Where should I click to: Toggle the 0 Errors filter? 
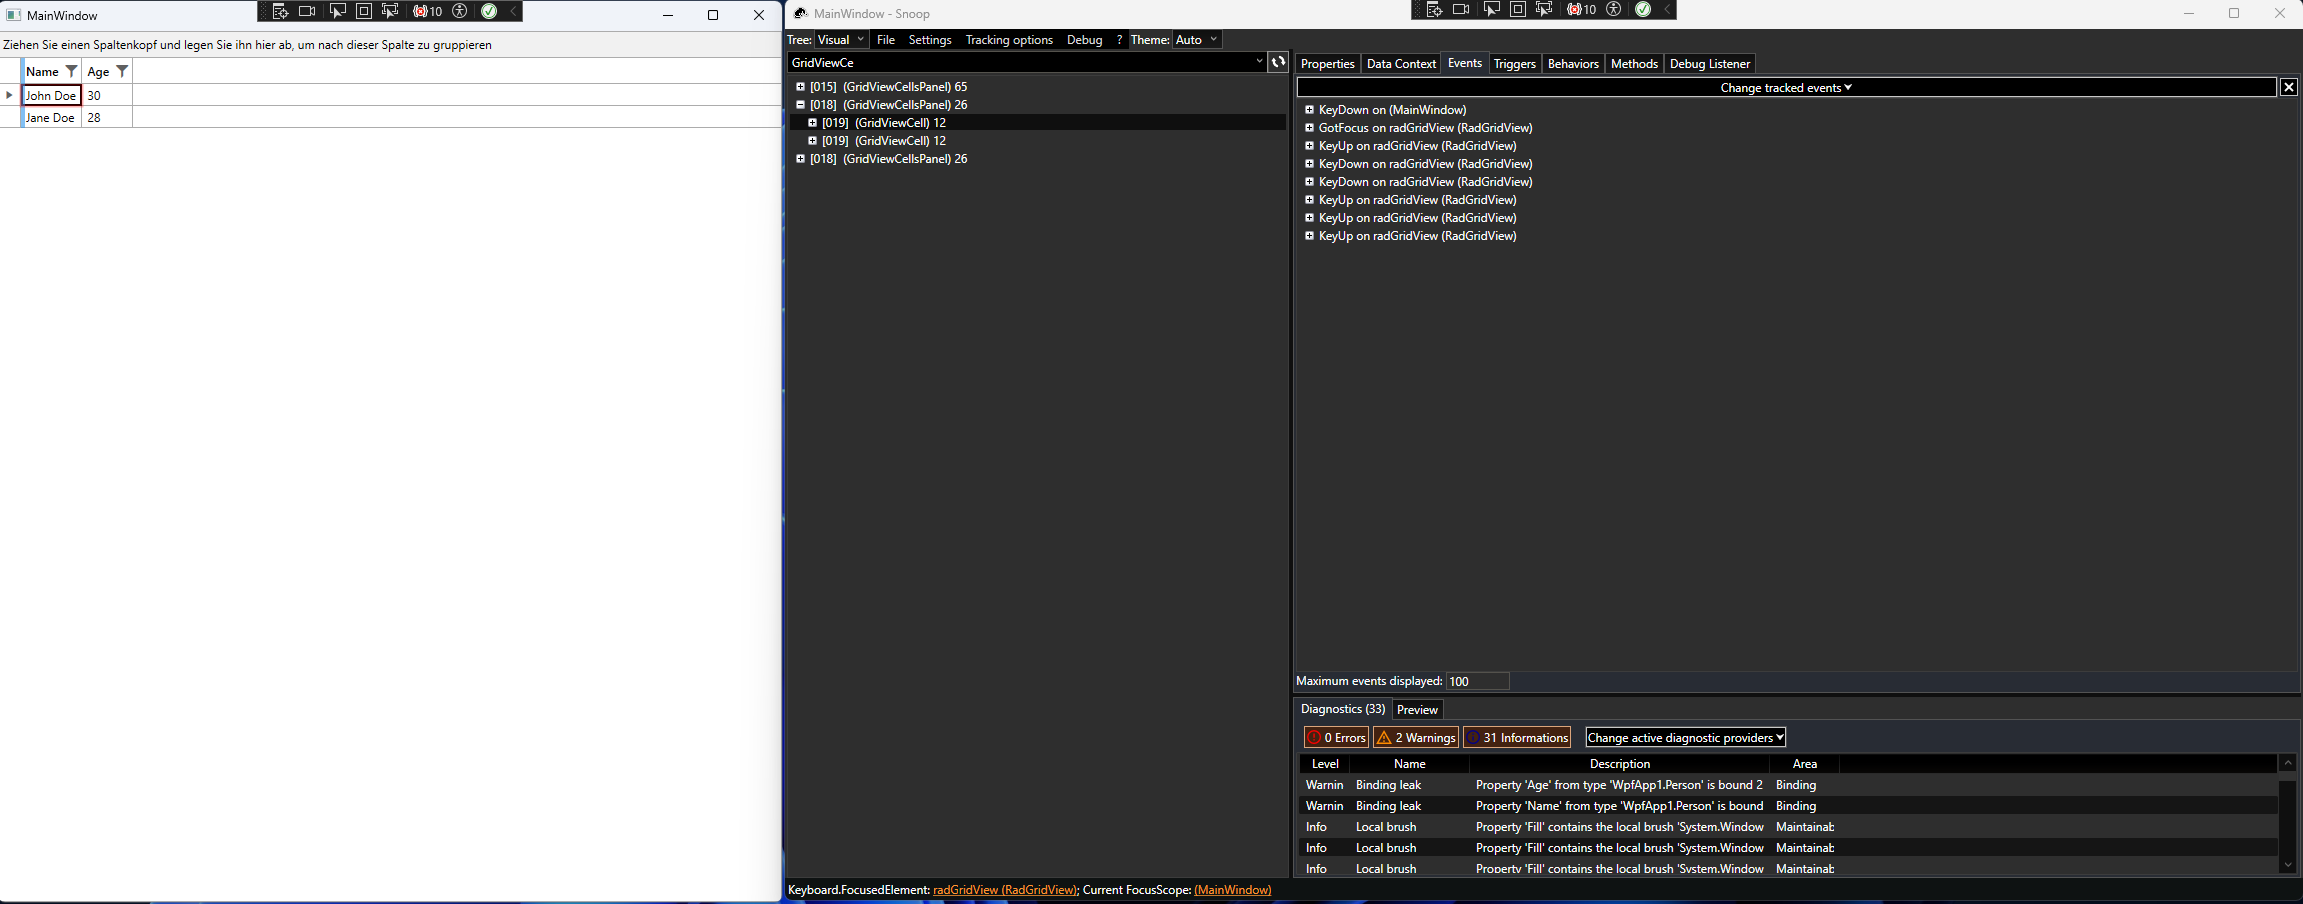coord(1336,737)
